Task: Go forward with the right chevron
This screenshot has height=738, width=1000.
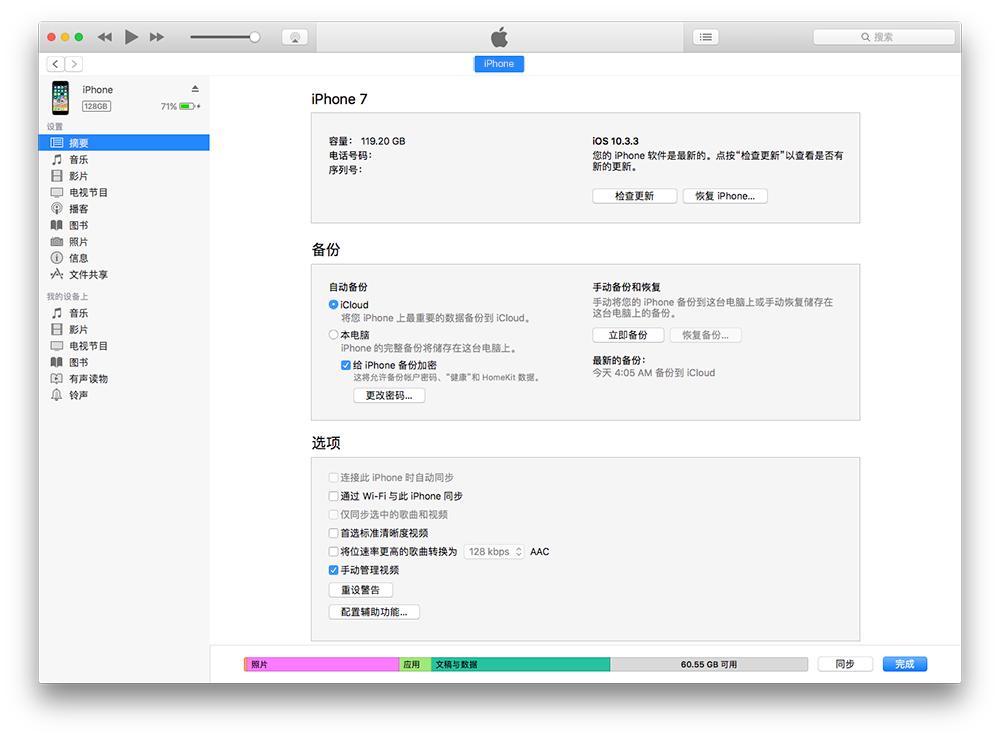Action: [74, 64]
